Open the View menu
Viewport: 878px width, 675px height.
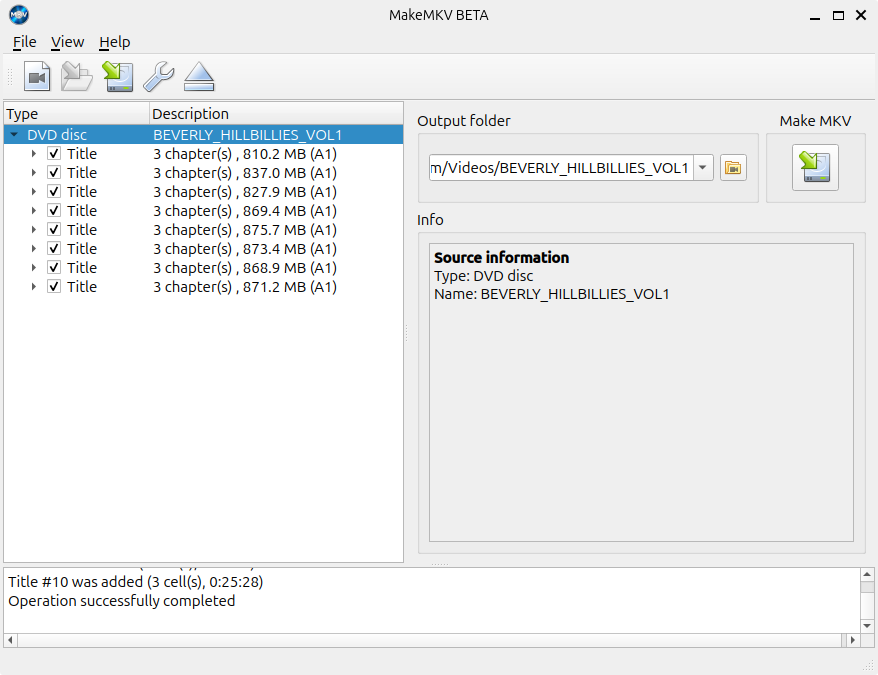pos(67,42)
